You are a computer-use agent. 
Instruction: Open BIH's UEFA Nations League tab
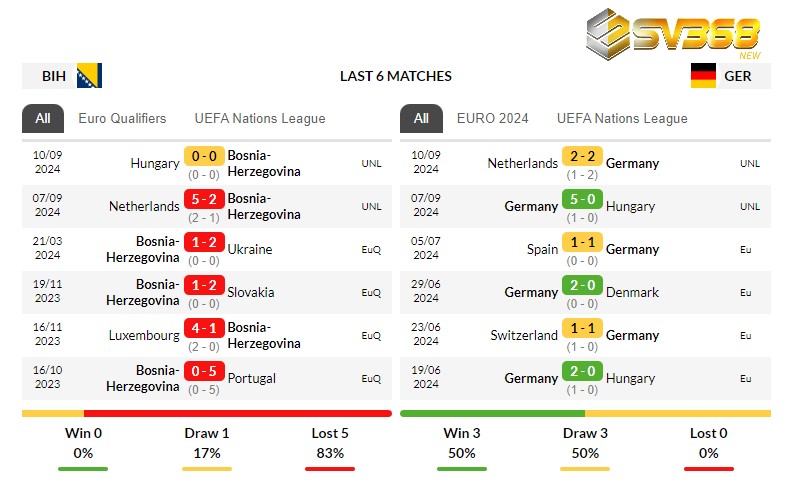point(260,118)
